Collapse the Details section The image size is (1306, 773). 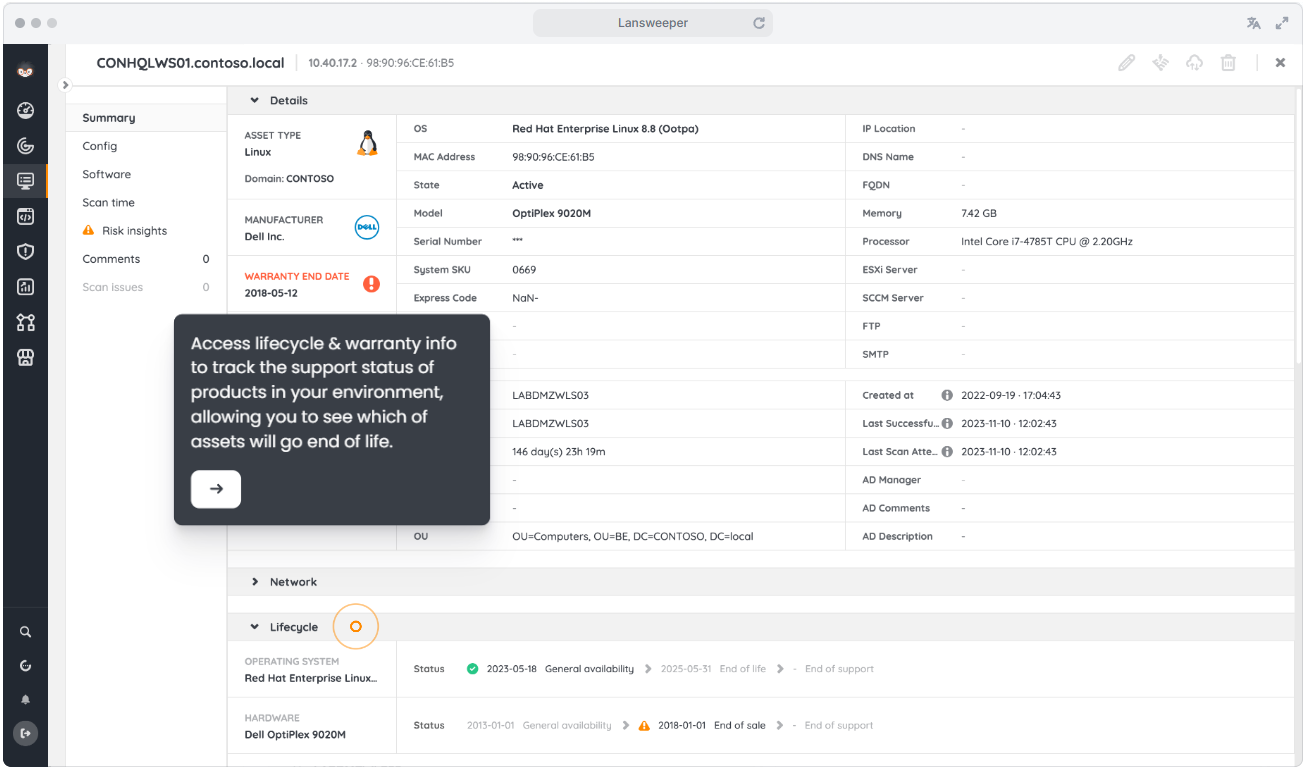coord(254,100)
